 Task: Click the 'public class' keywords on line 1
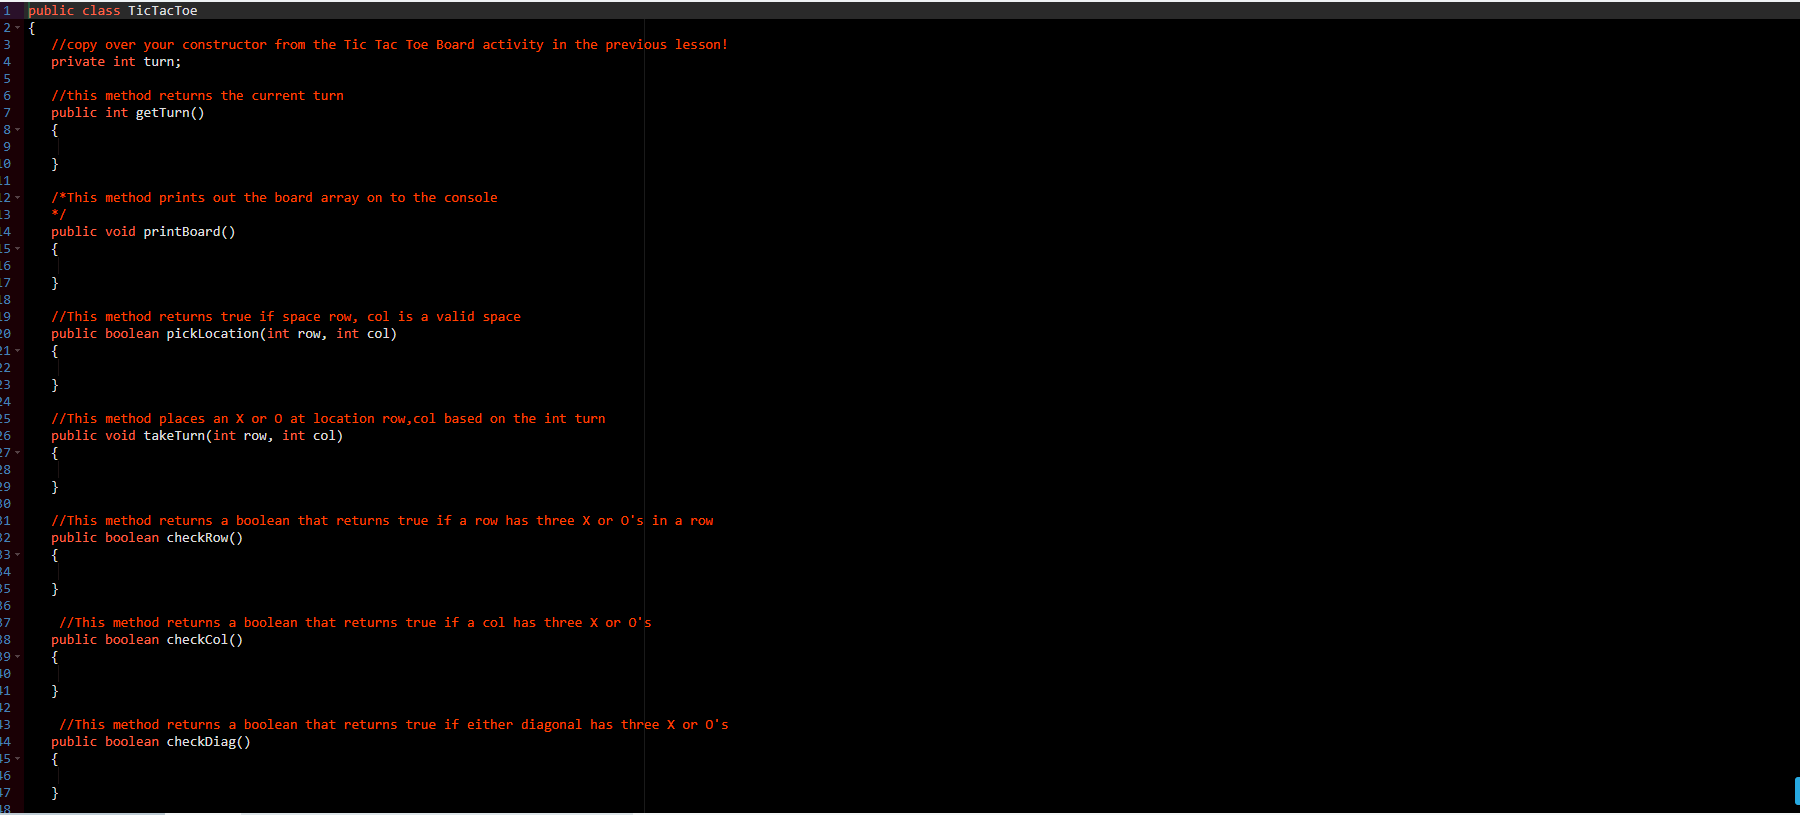74,11
